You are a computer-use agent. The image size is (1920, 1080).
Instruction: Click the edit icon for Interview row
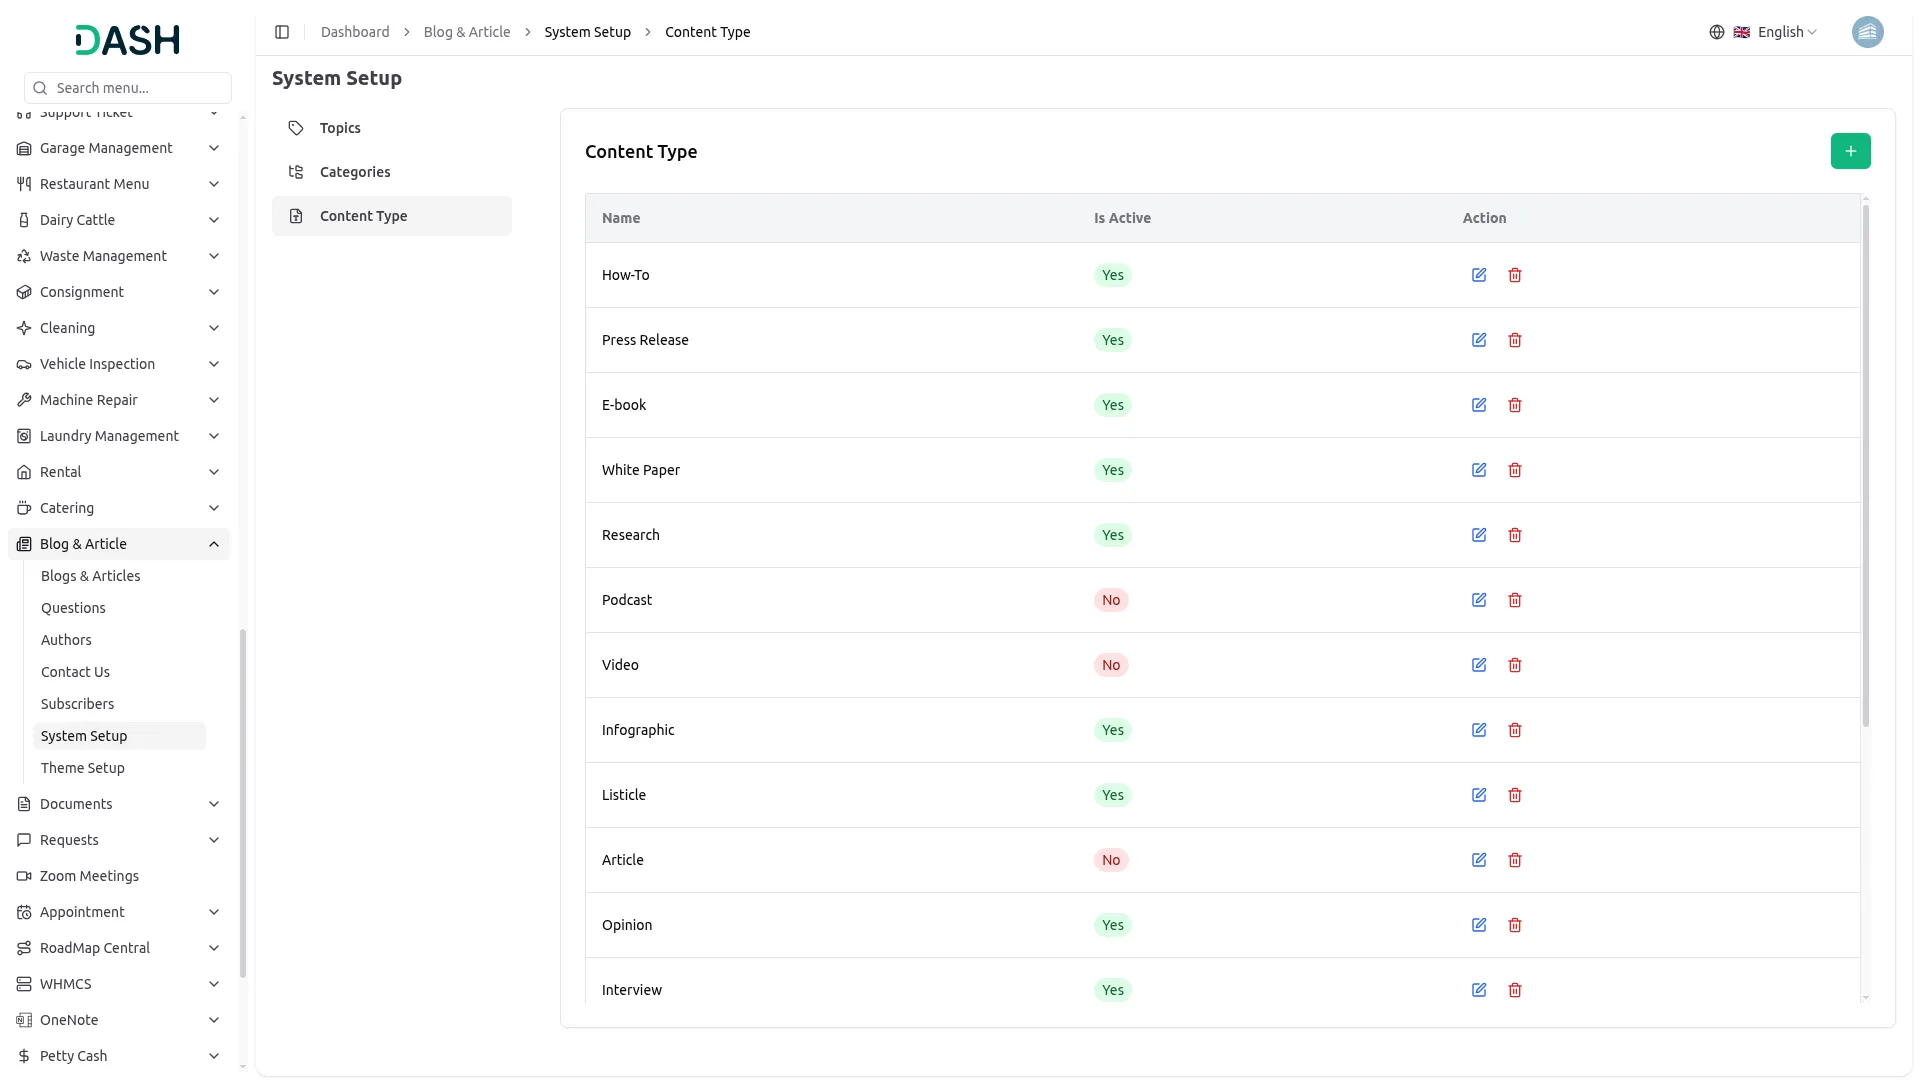(x=1479, y=990)
